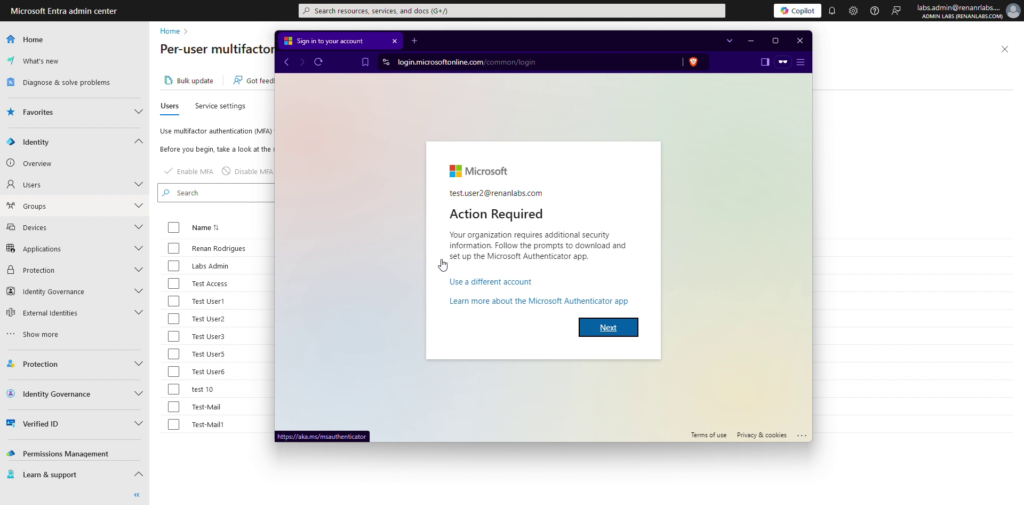Open the help question mark icon
The height and width of the screenshot is (505, 1024).
[x=874, y=10]
